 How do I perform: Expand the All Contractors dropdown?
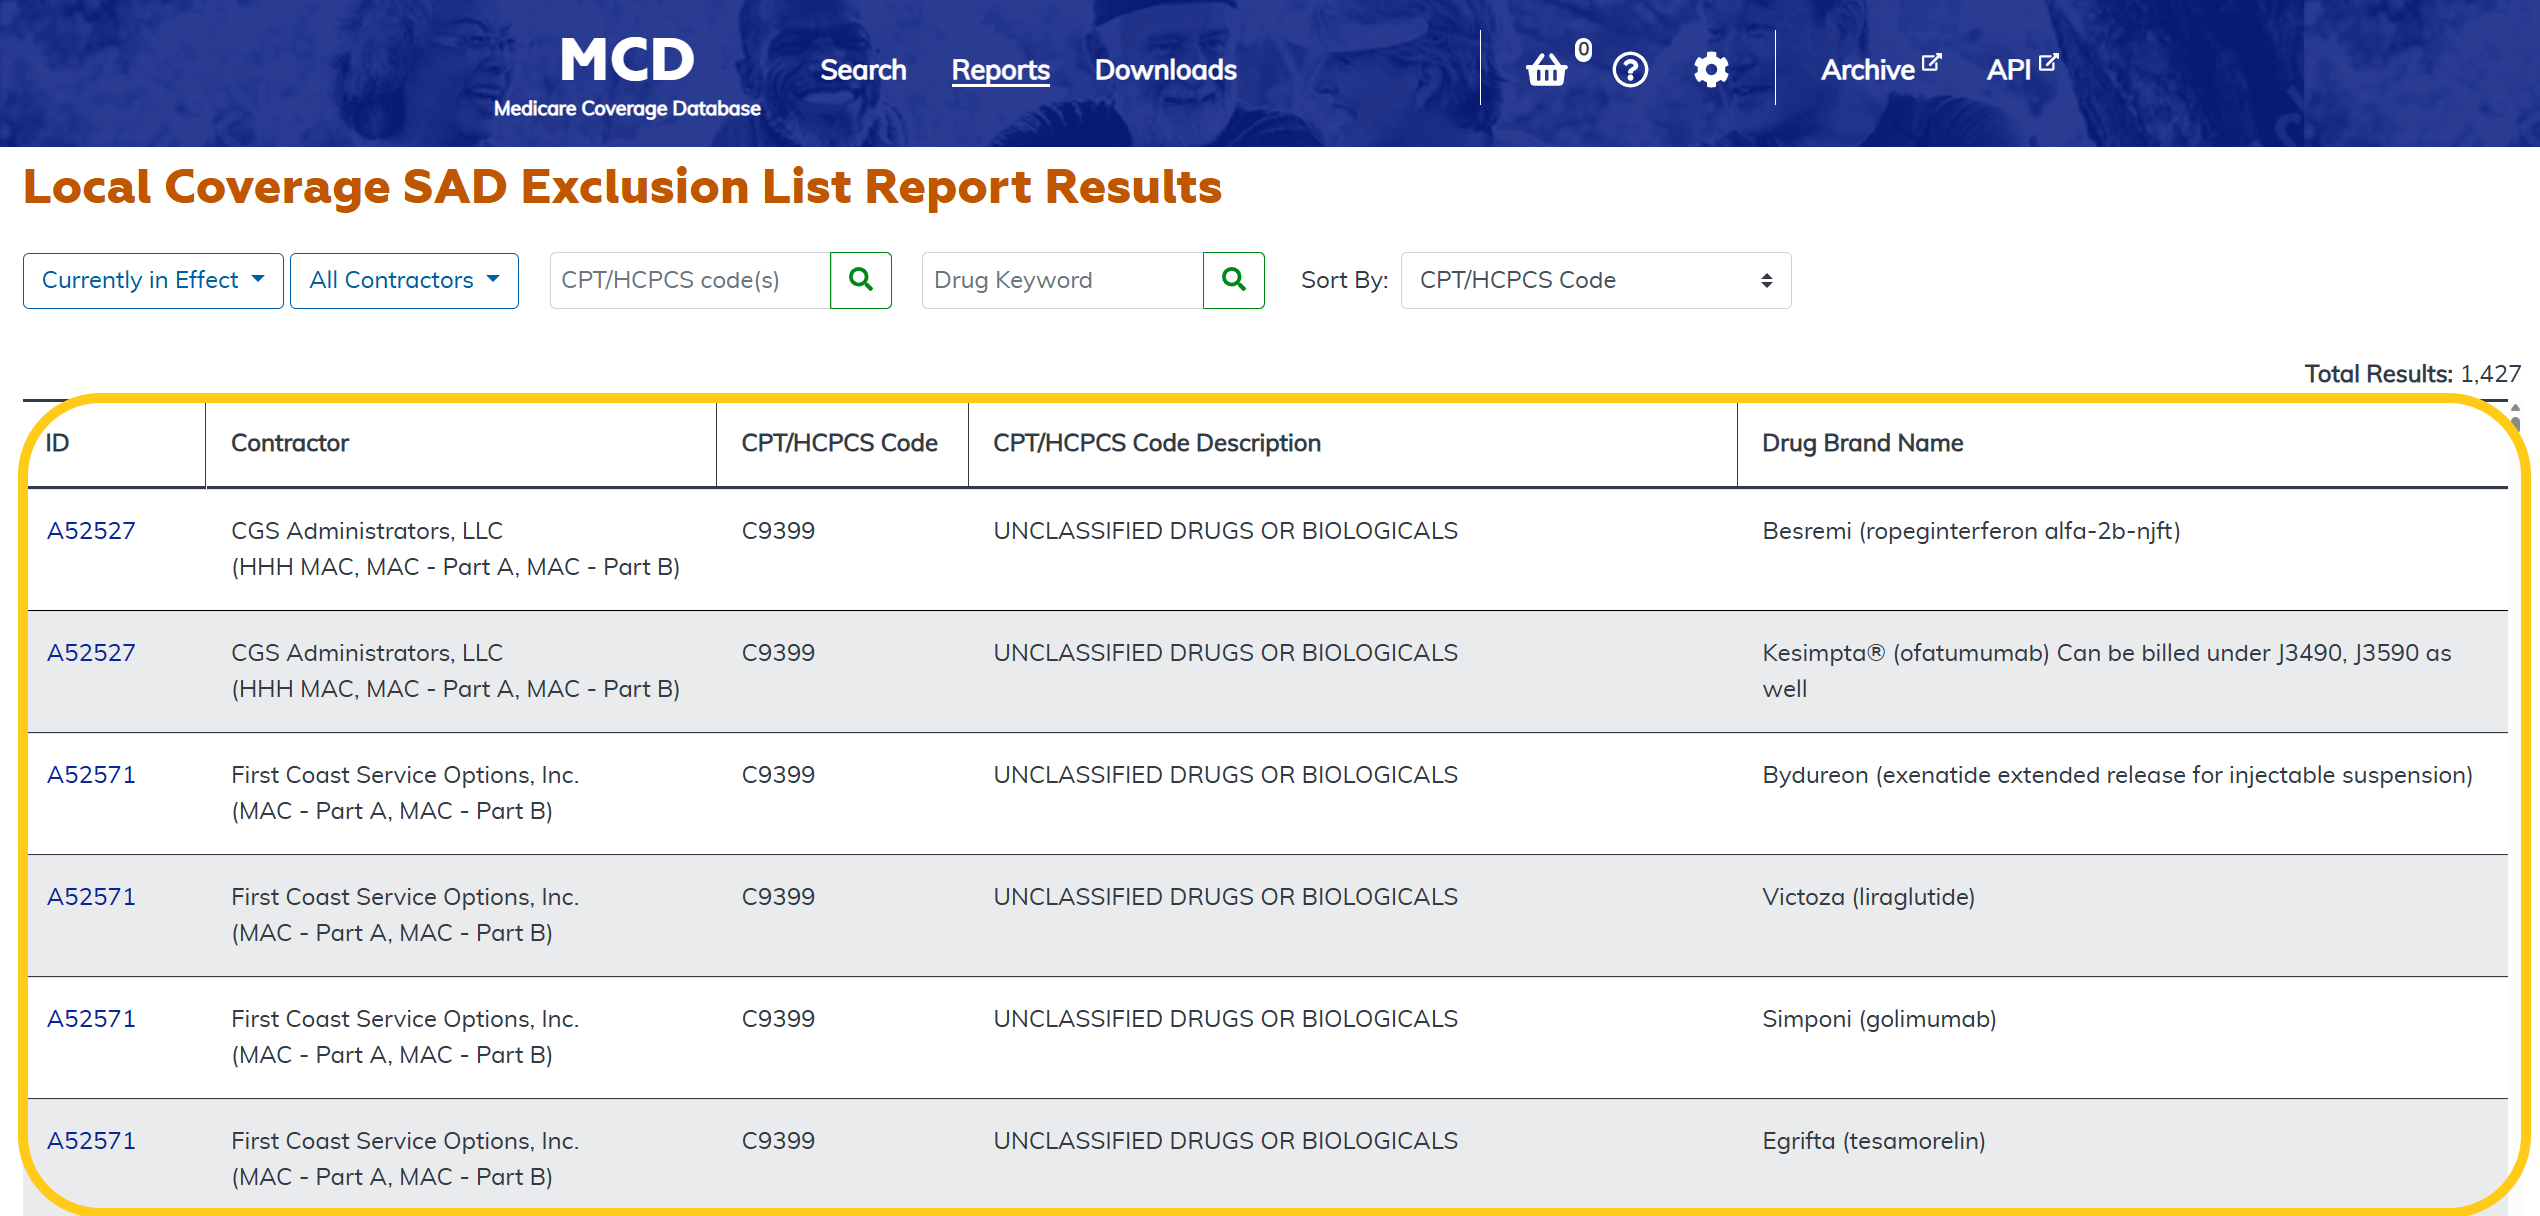(x=404, y=280)
